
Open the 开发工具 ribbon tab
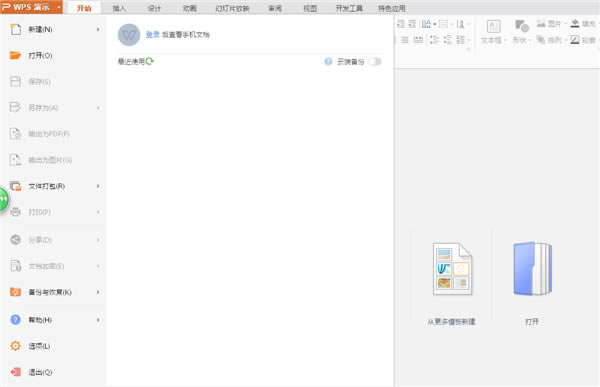pos(349,8)
